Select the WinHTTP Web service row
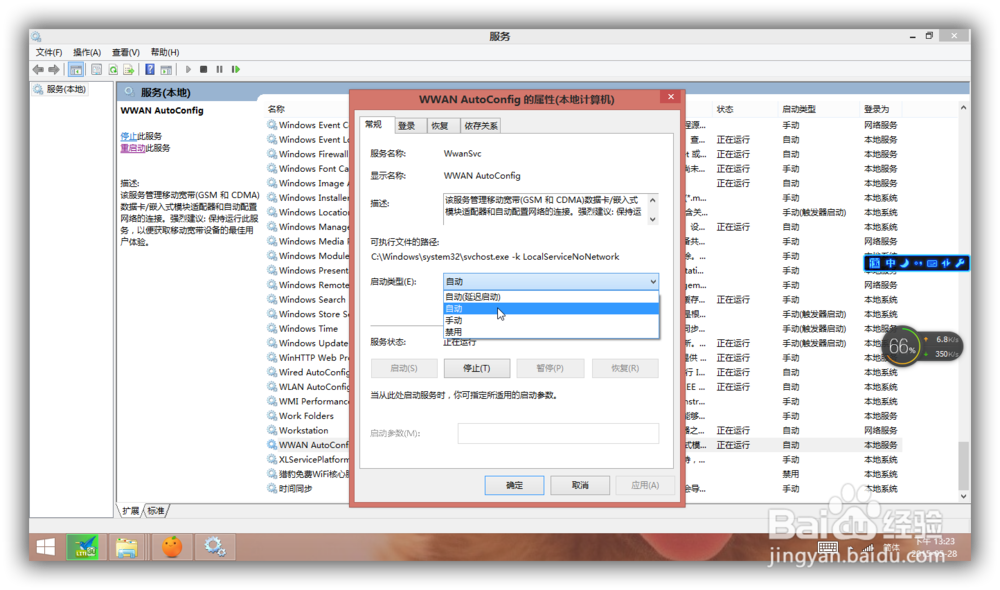This screenshot has width=1000, height=590. tap(309, 358)
